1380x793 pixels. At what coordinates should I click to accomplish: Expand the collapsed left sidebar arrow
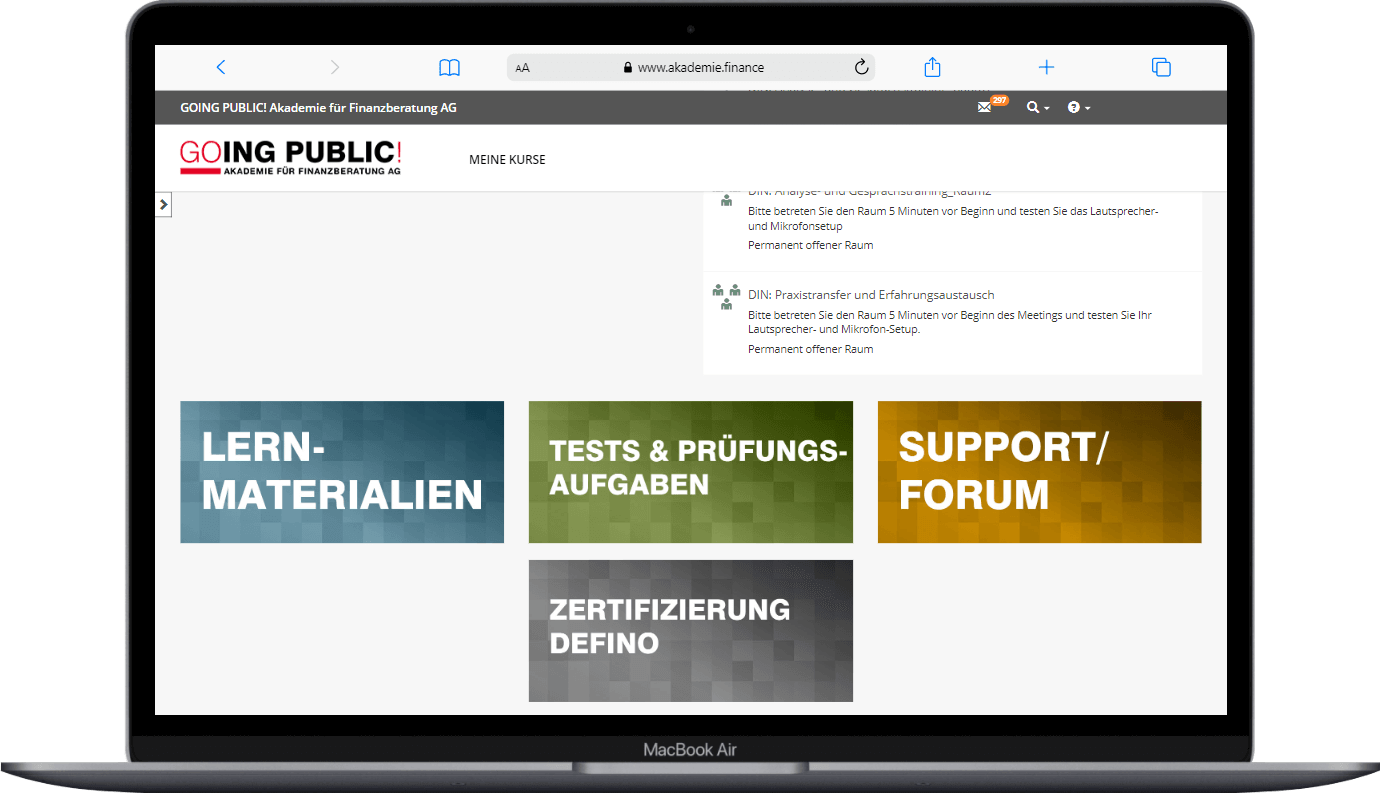164,204
